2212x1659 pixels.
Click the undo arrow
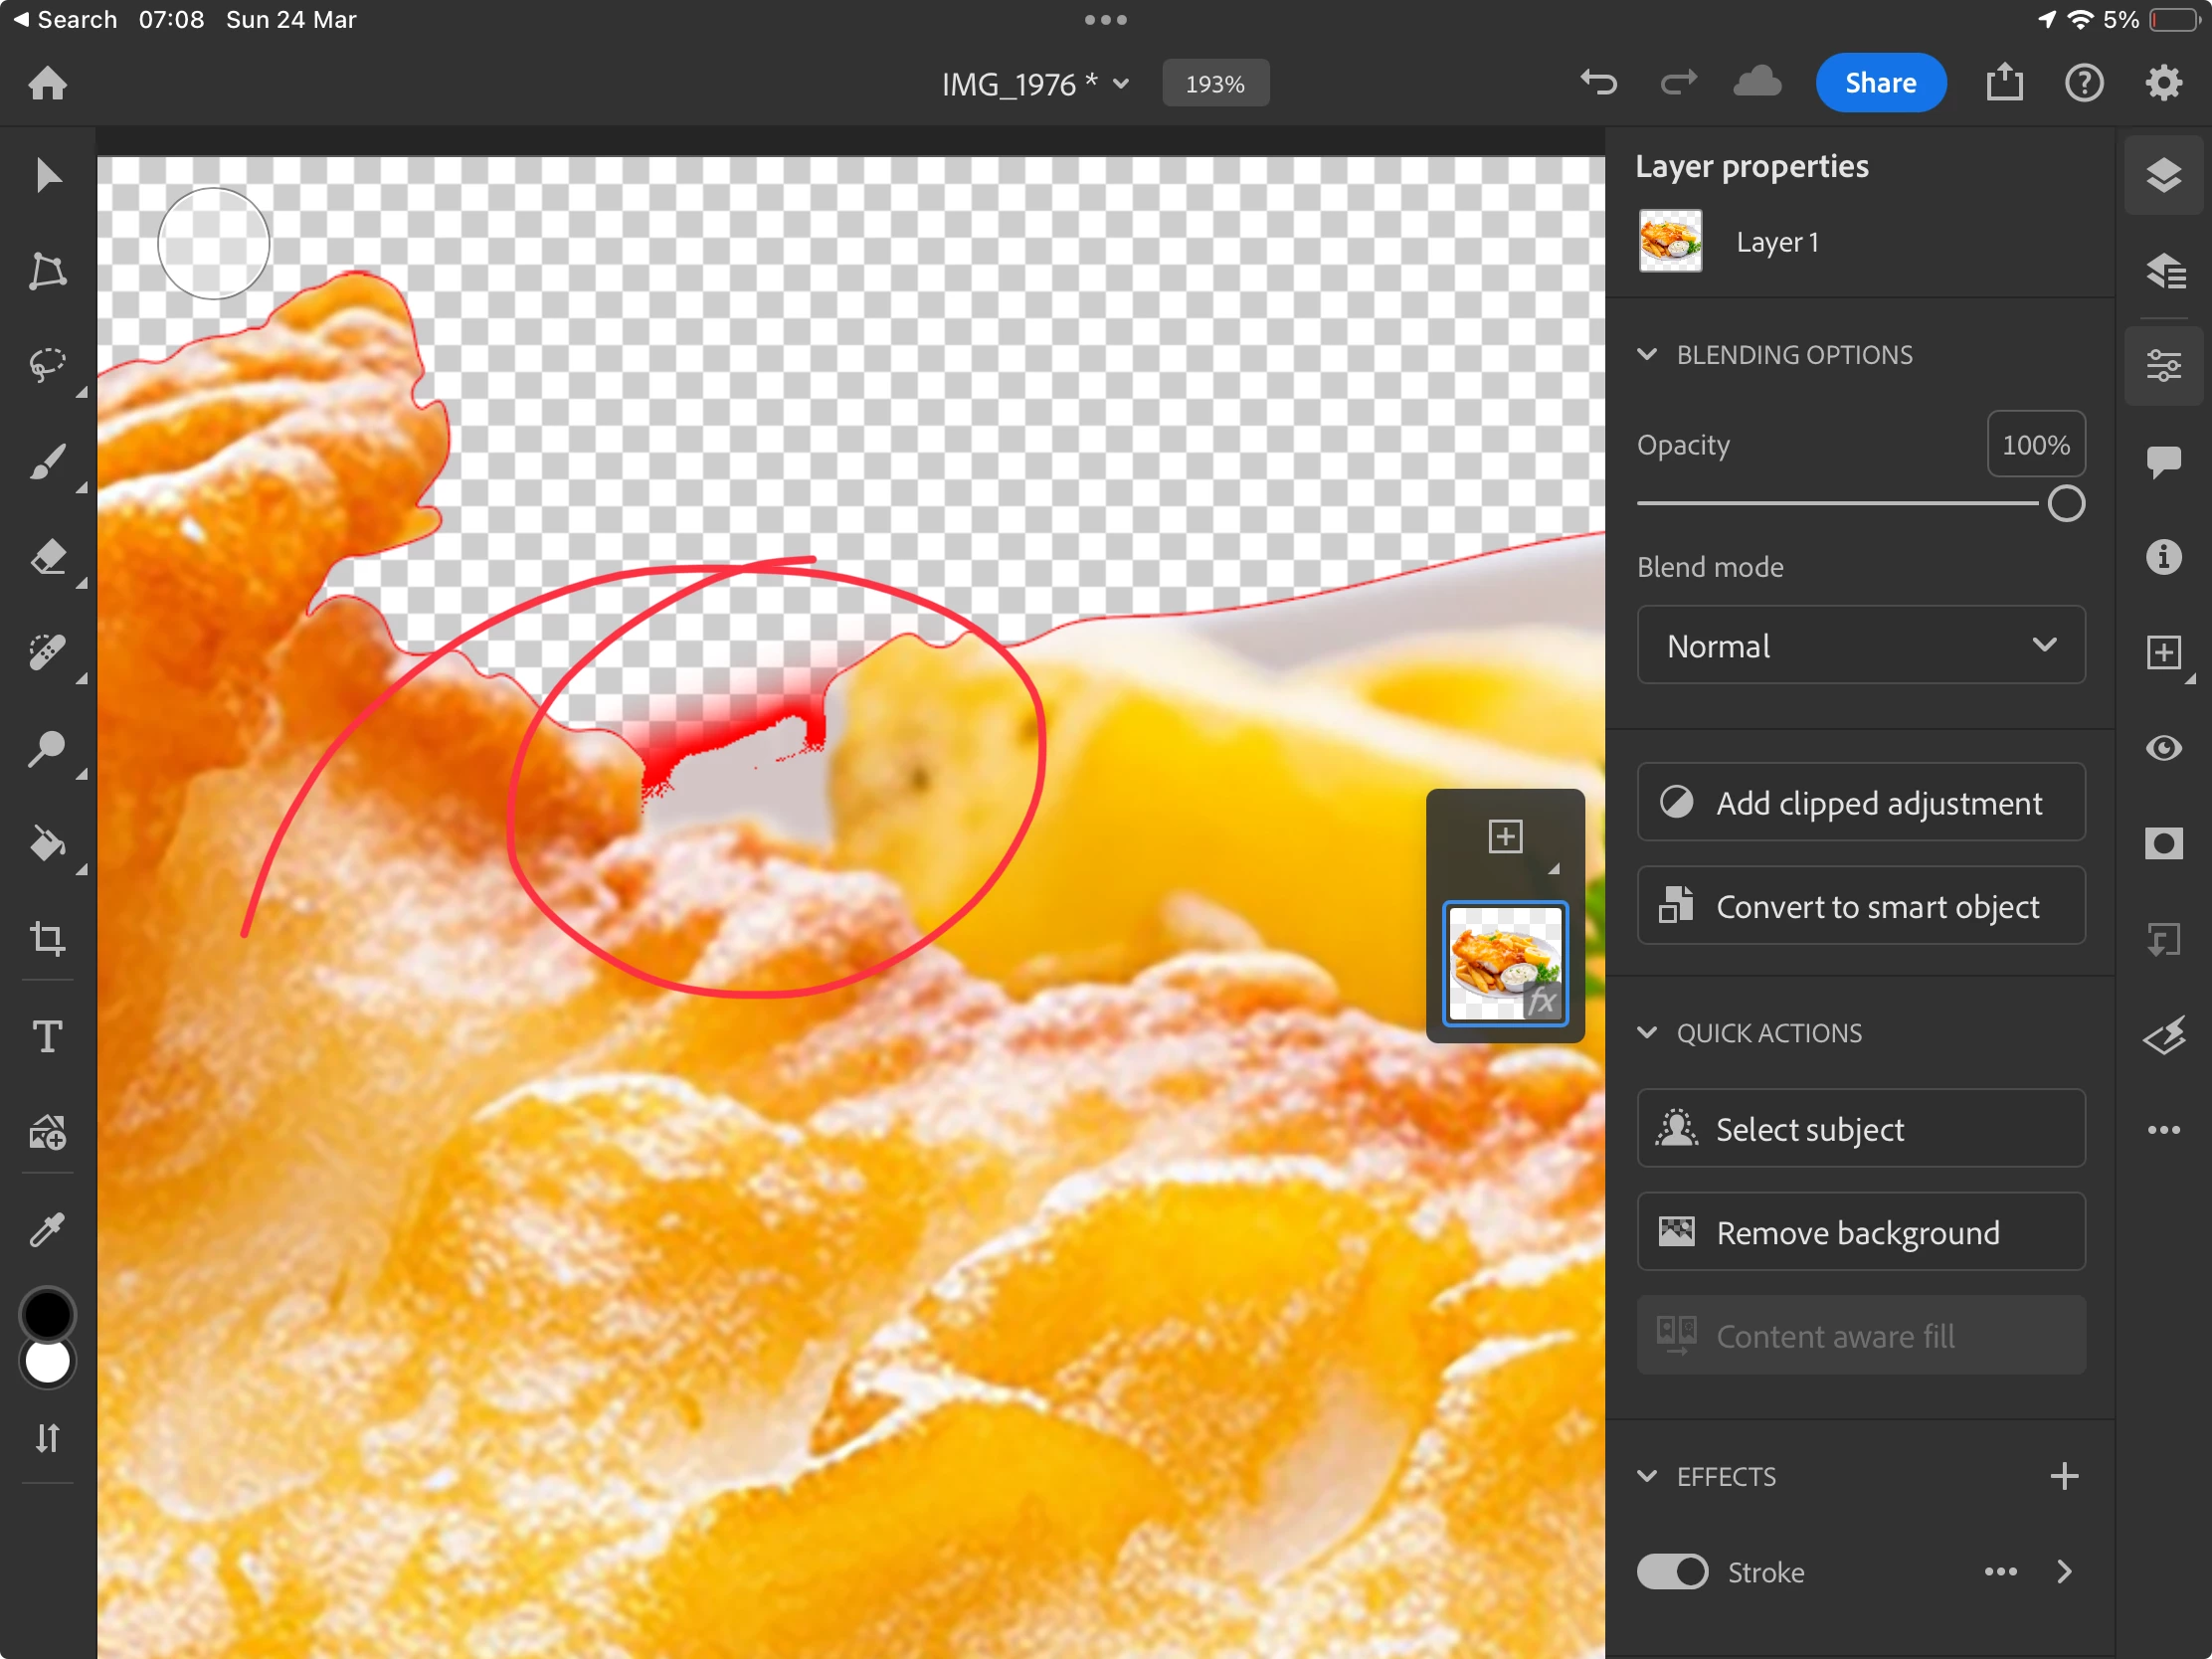[x=1598, y=82]
